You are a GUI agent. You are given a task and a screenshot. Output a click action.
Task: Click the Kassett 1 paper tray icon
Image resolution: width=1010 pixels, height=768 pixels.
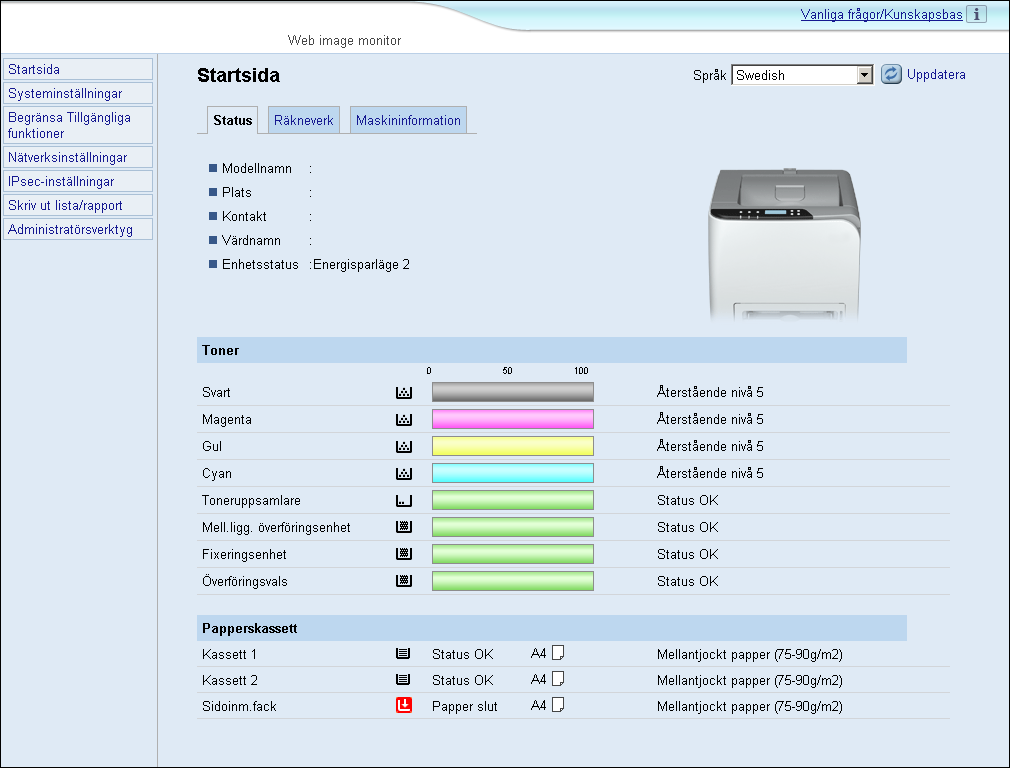click(x=403, y=654)
